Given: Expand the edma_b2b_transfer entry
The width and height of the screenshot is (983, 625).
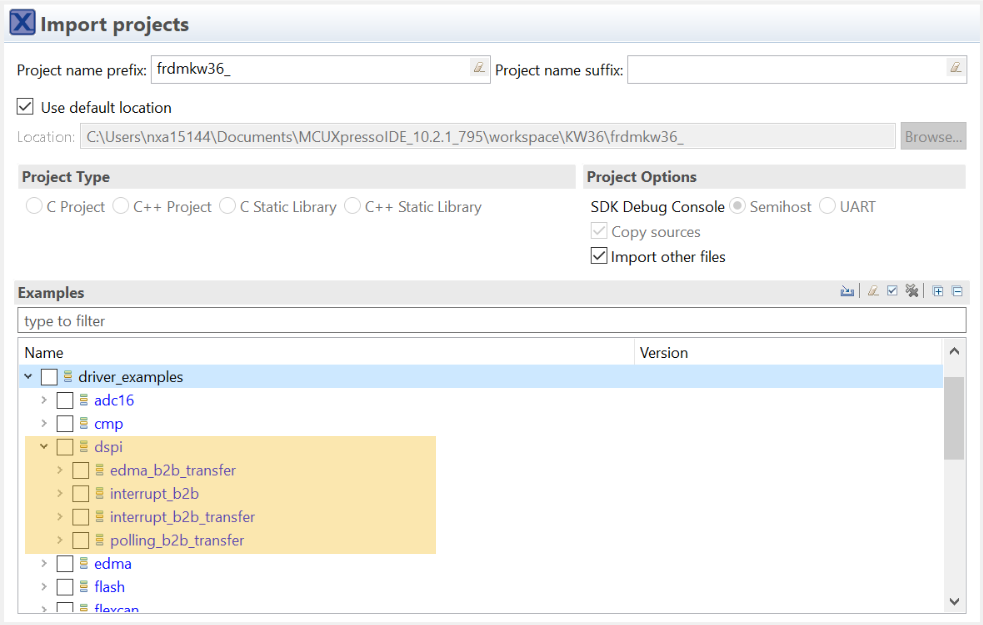Looking at the screenshot, I should point(60,470).
